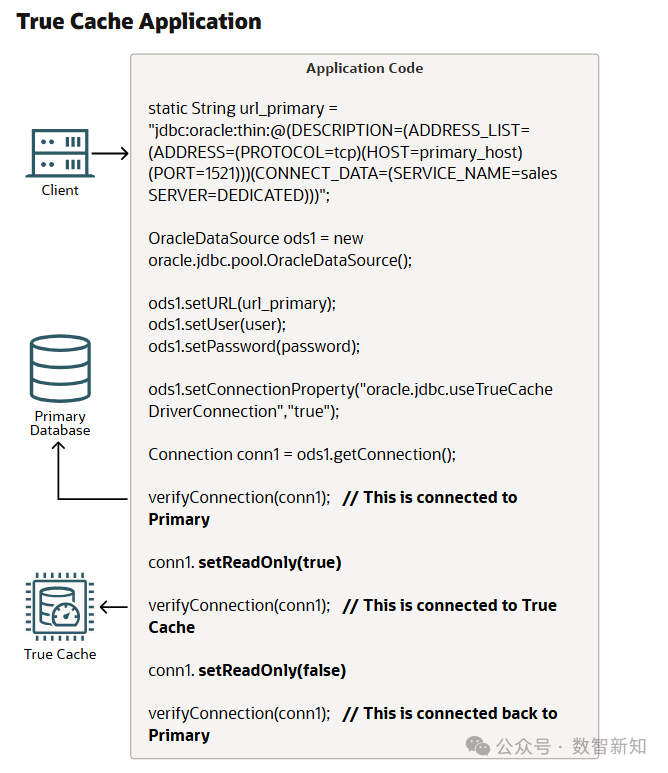Click the static String url_primary declaration
The width and height of the screenshot is (668, 773).
point(243,108)
